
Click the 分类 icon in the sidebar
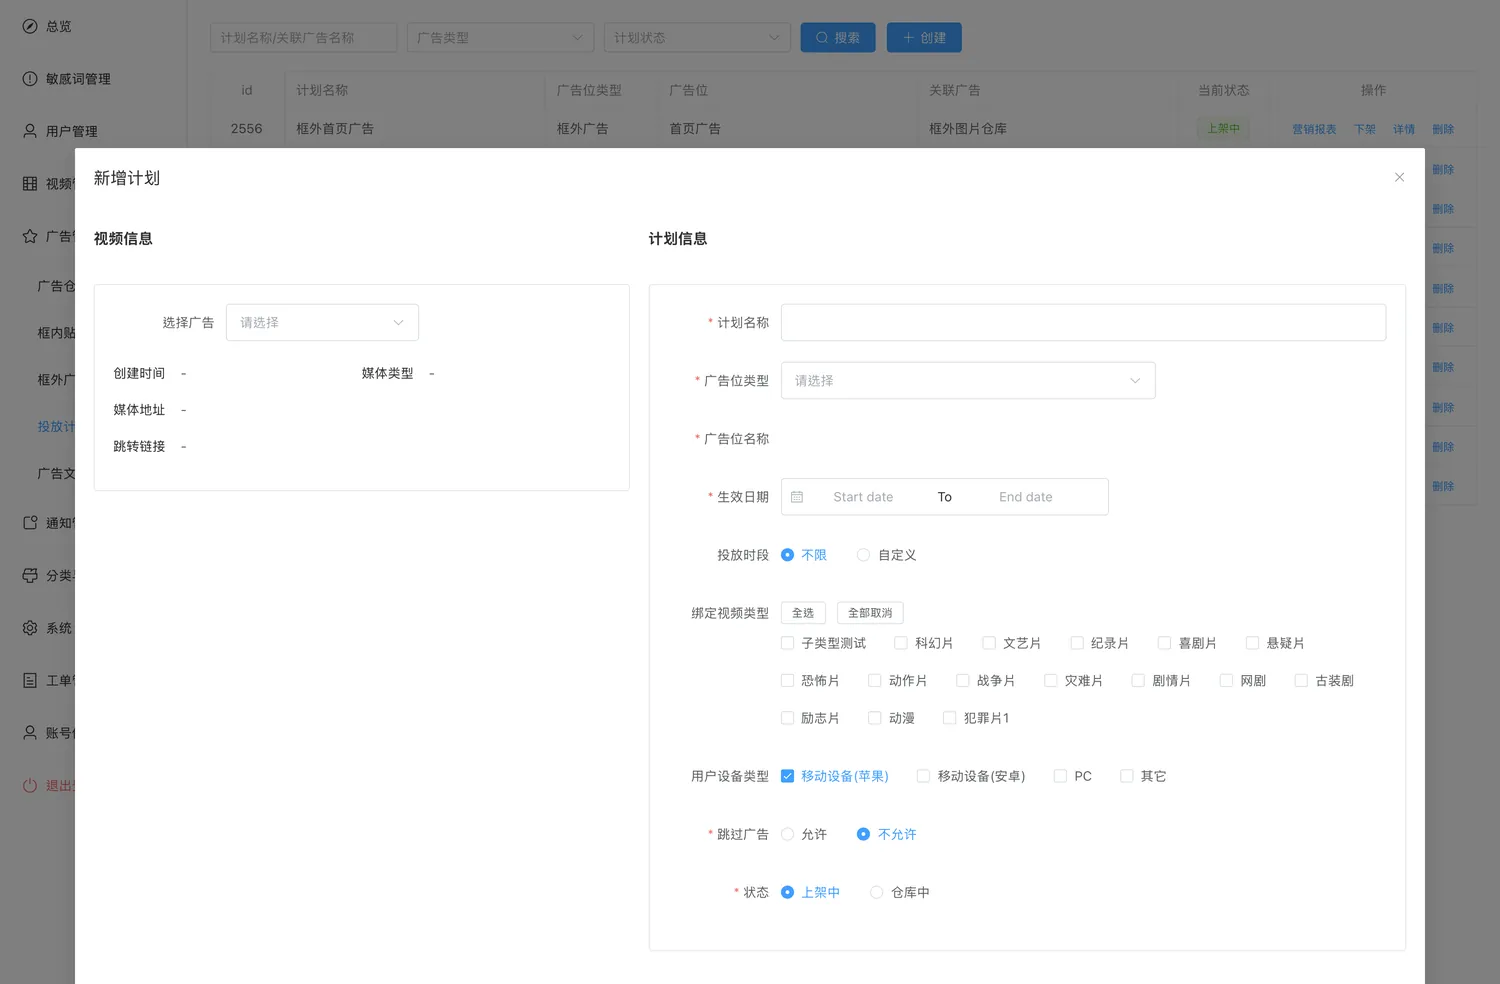point(30,575)
